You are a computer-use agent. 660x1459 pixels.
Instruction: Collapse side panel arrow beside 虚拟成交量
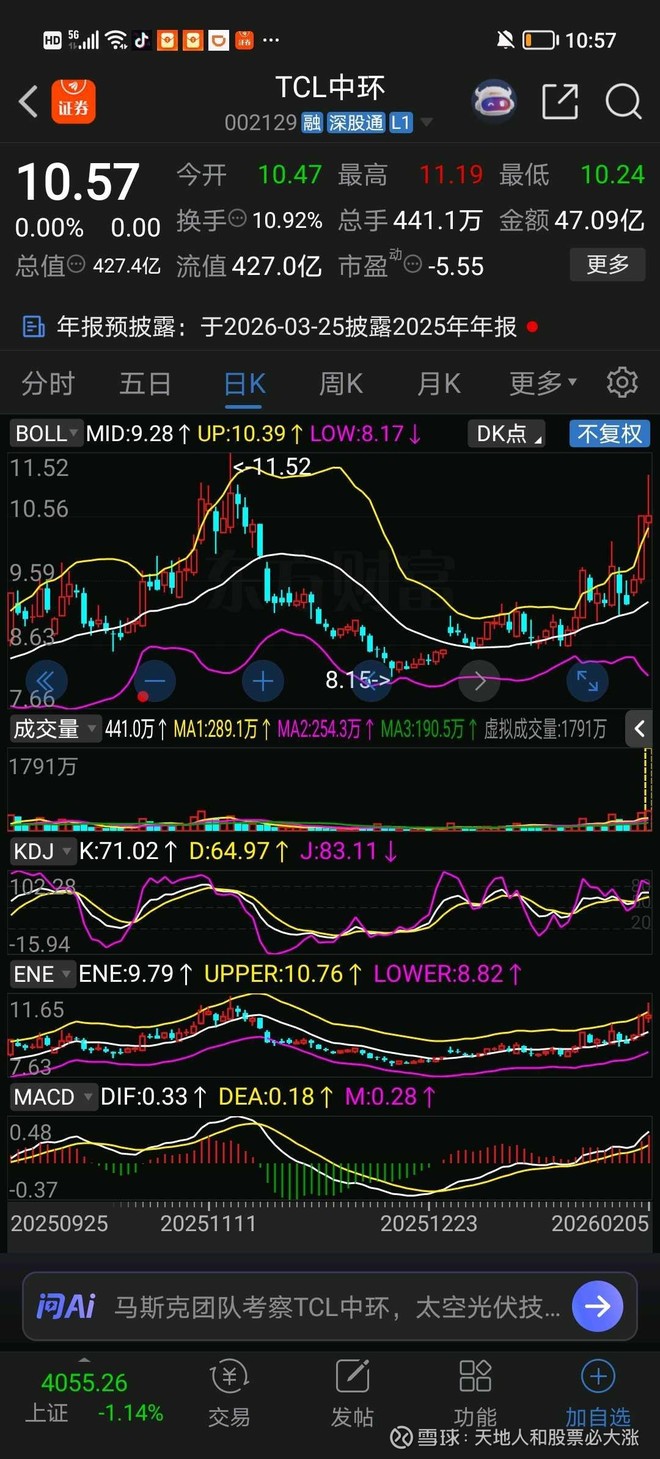(x=639, y=729)
